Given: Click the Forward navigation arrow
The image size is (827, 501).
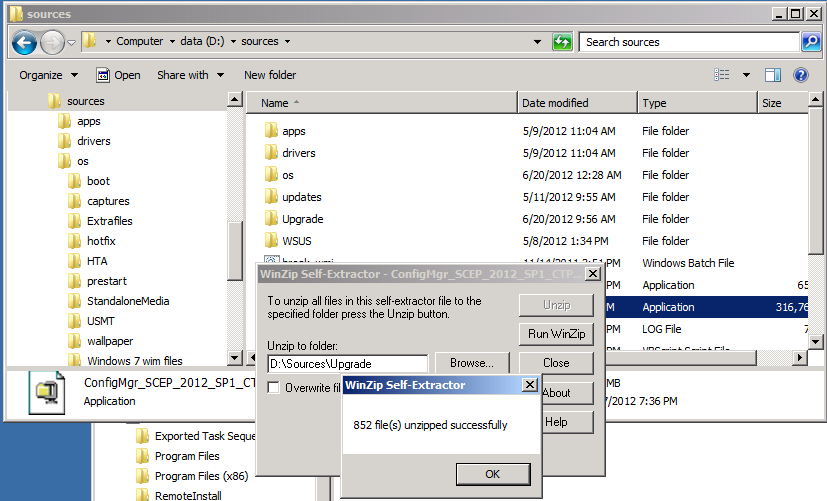Looking at the screenshot, I should click(x=52, y=43).
